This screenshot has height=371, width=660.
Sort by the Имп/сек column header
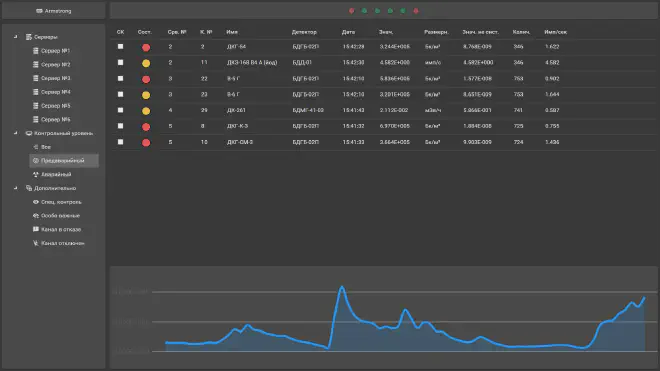pos(556,32)
